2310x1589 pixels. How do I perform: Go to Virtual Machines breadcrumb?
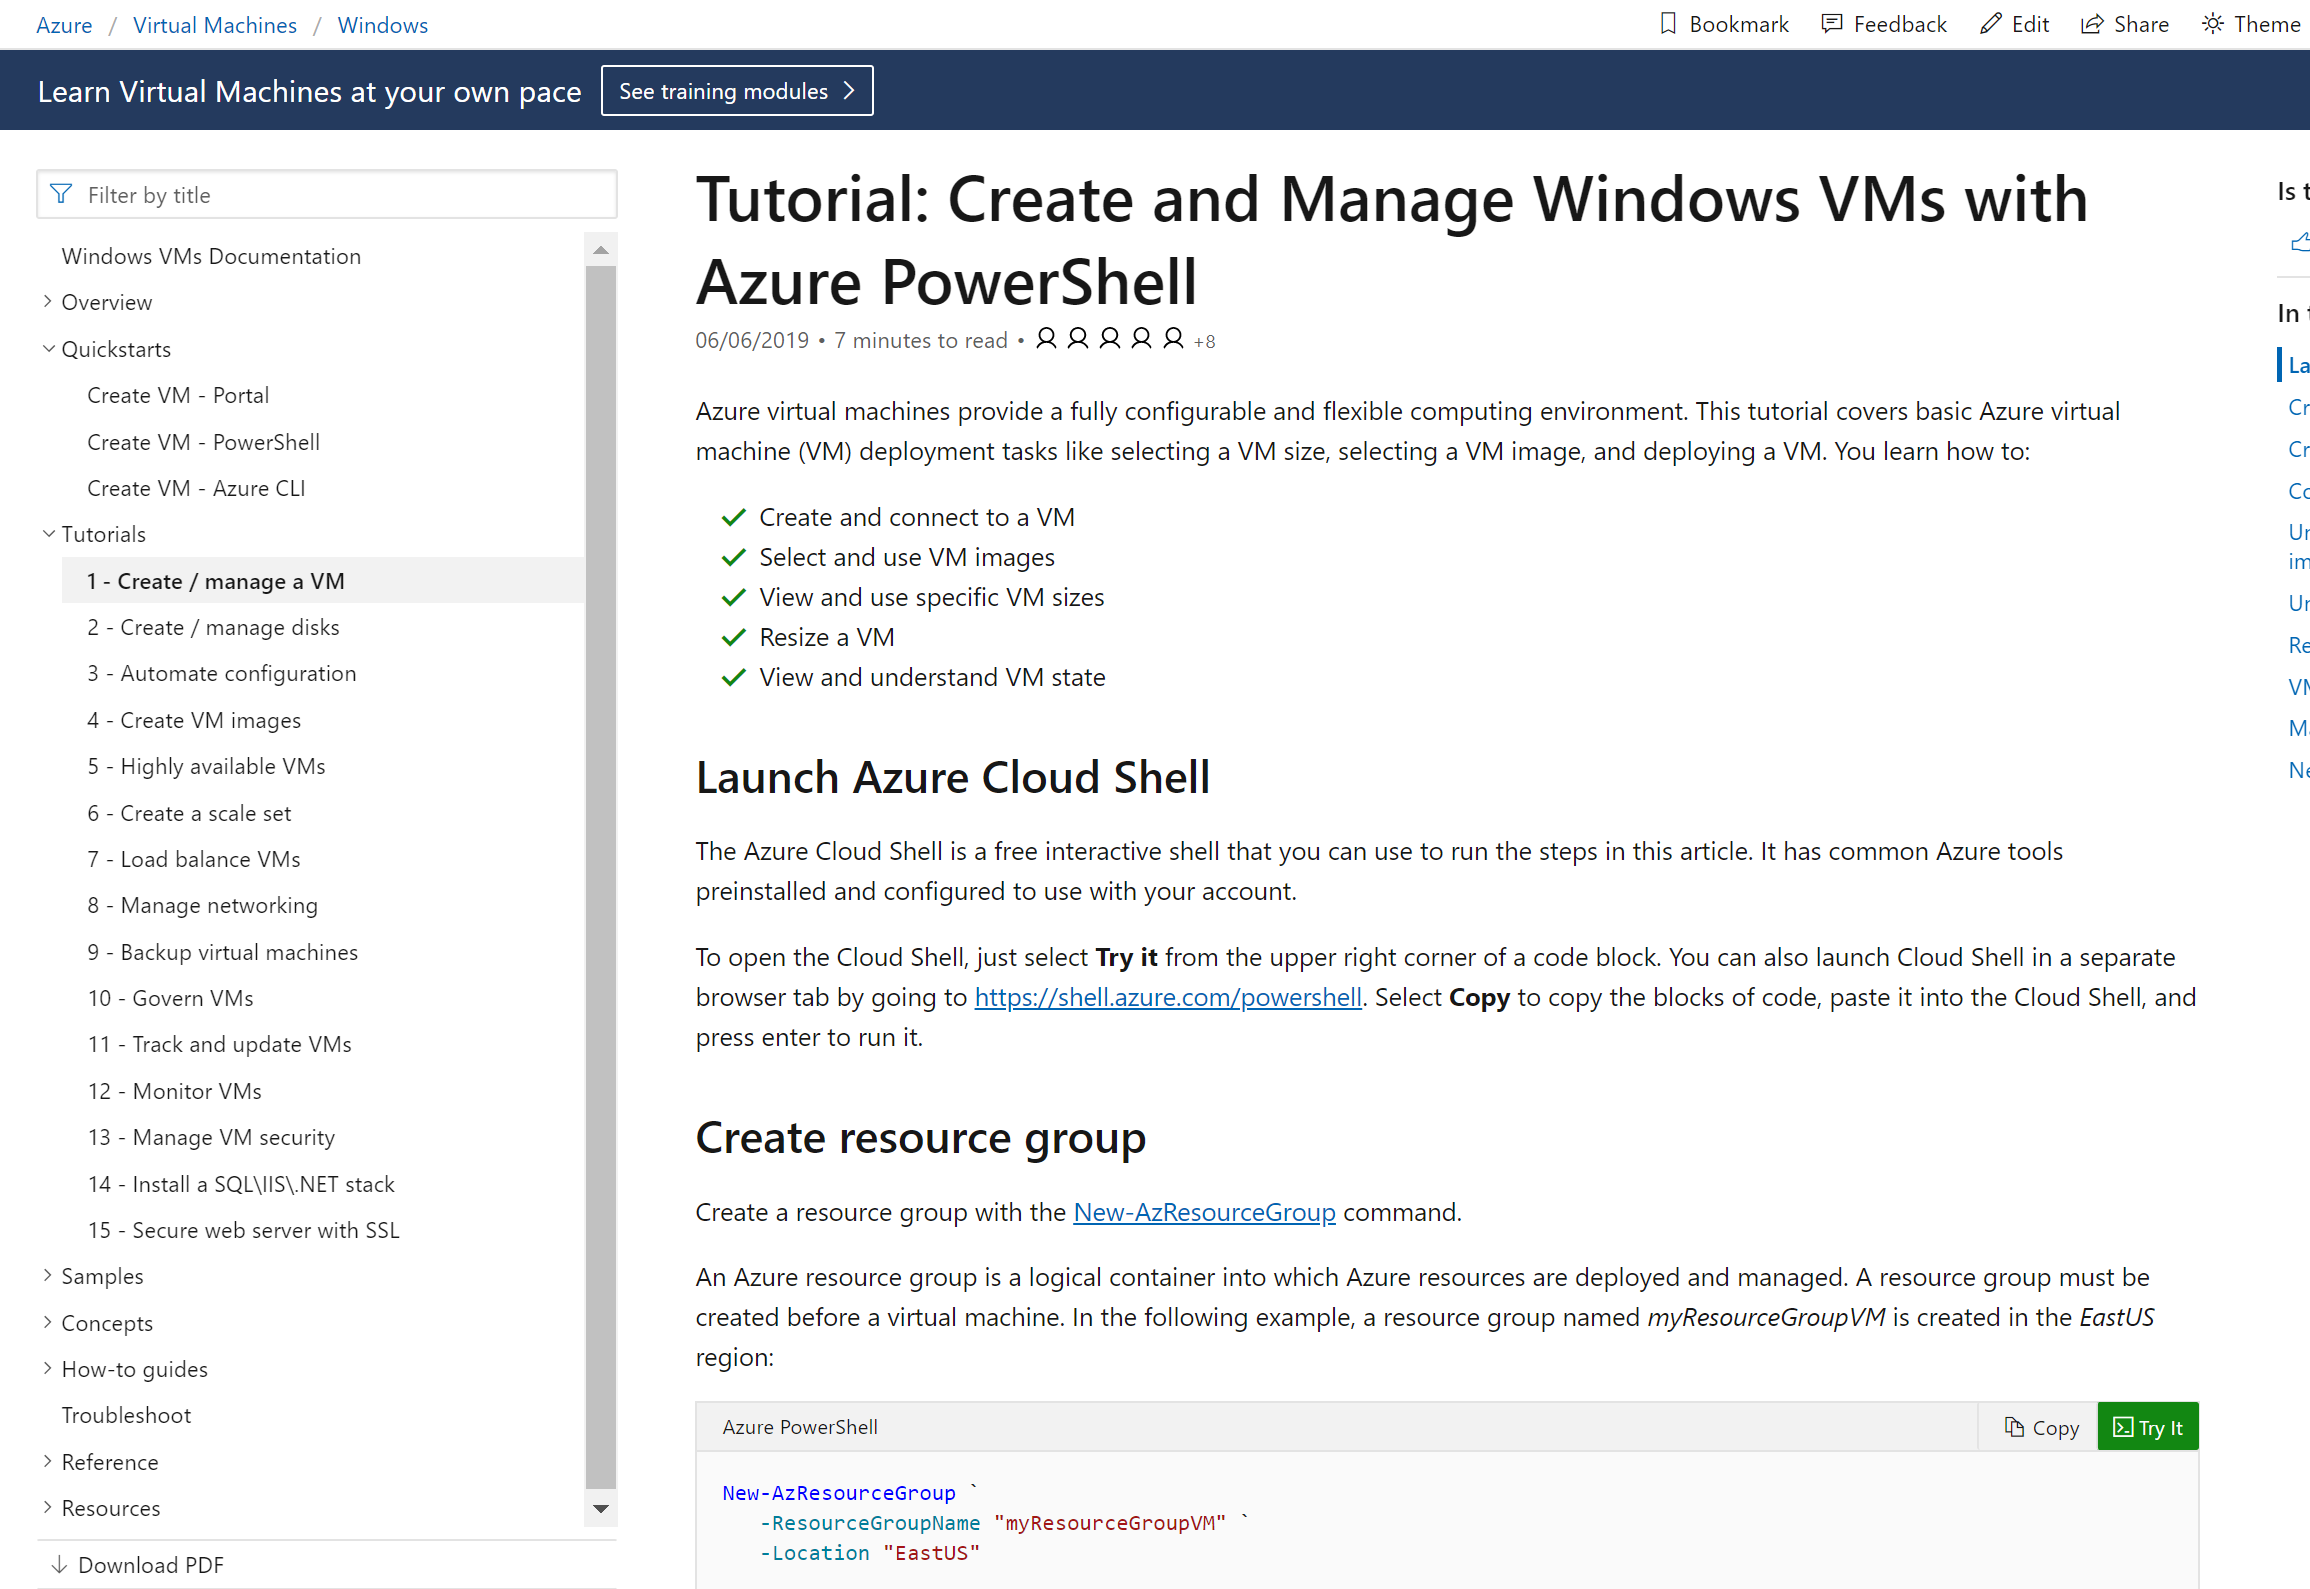tap(215, 25)
